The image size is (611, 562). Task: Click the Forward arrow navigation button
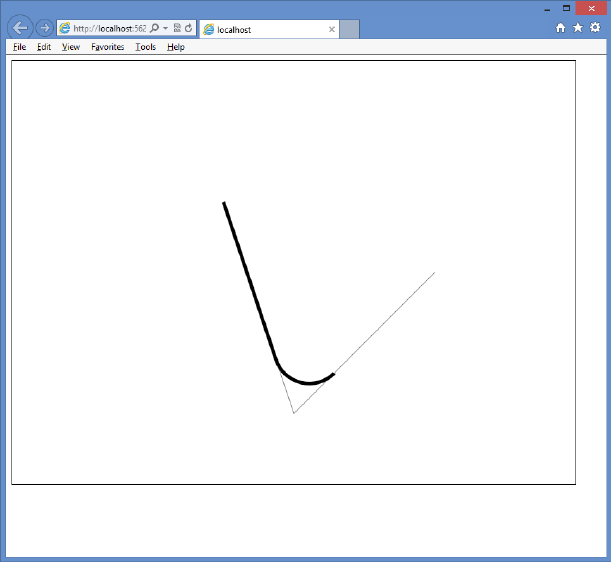coord(44,28)
